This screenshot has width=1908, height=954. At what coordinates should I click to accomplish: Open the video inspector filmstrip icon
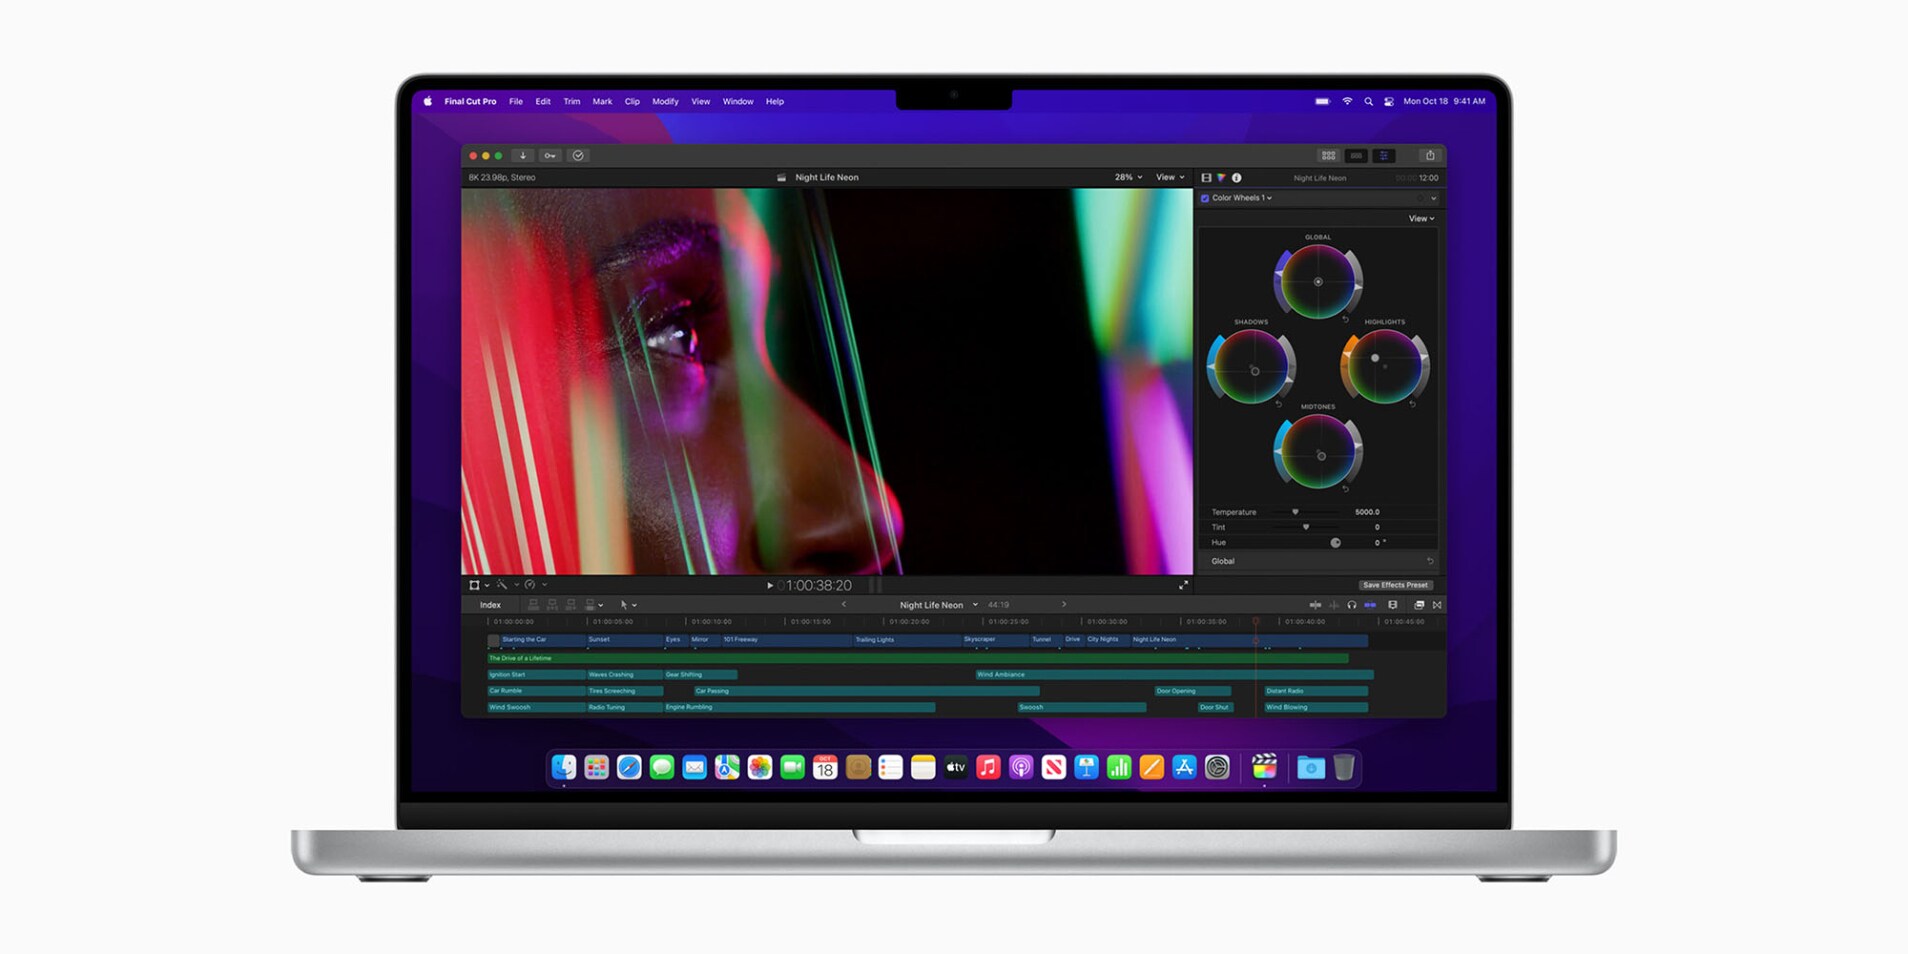coord(1206,177)
